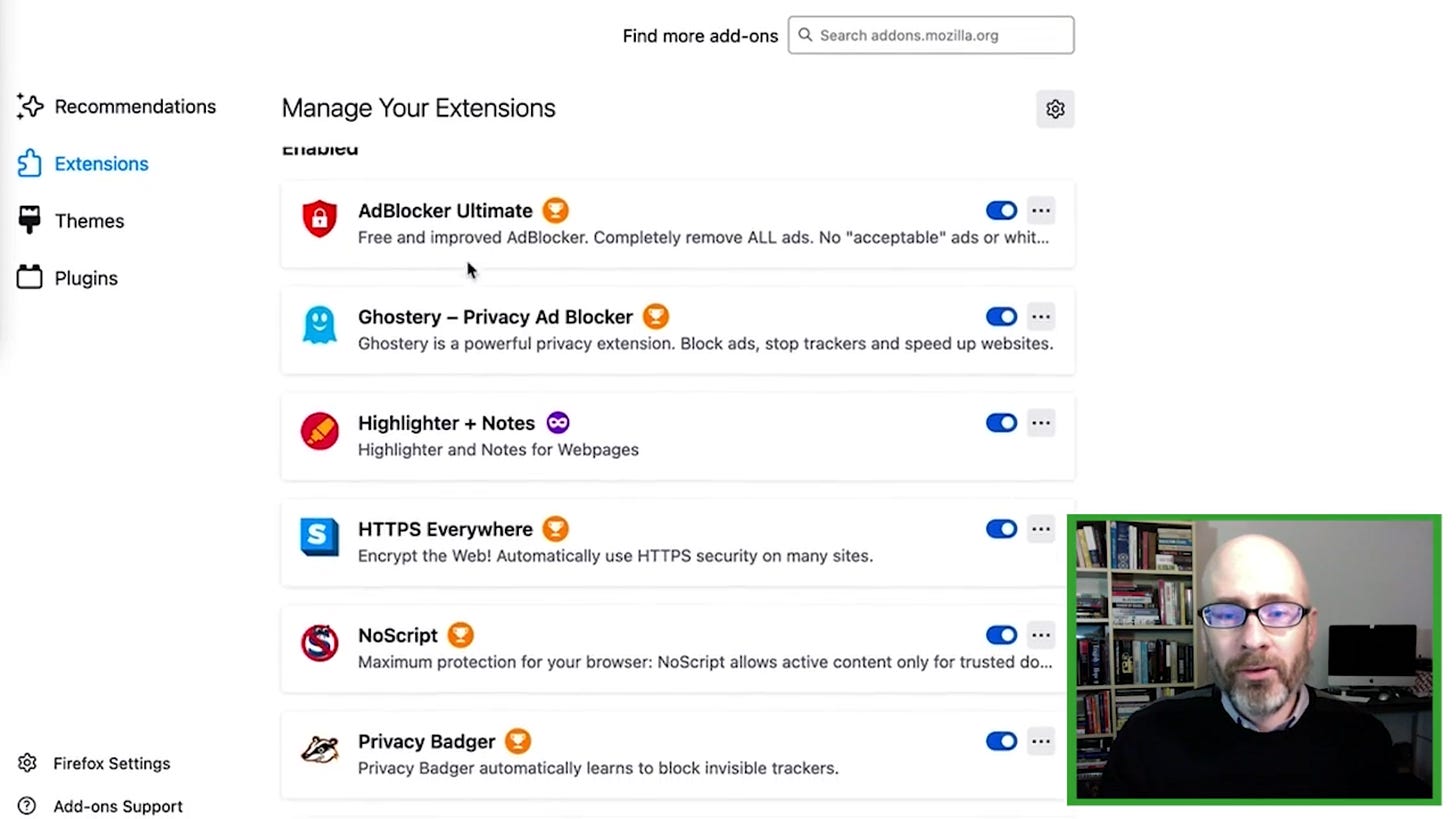This screenshot has height=819, width=1456.
Task: Show HTTPS Everywhere three-dot menu
Action: (x=1041, y=529)
